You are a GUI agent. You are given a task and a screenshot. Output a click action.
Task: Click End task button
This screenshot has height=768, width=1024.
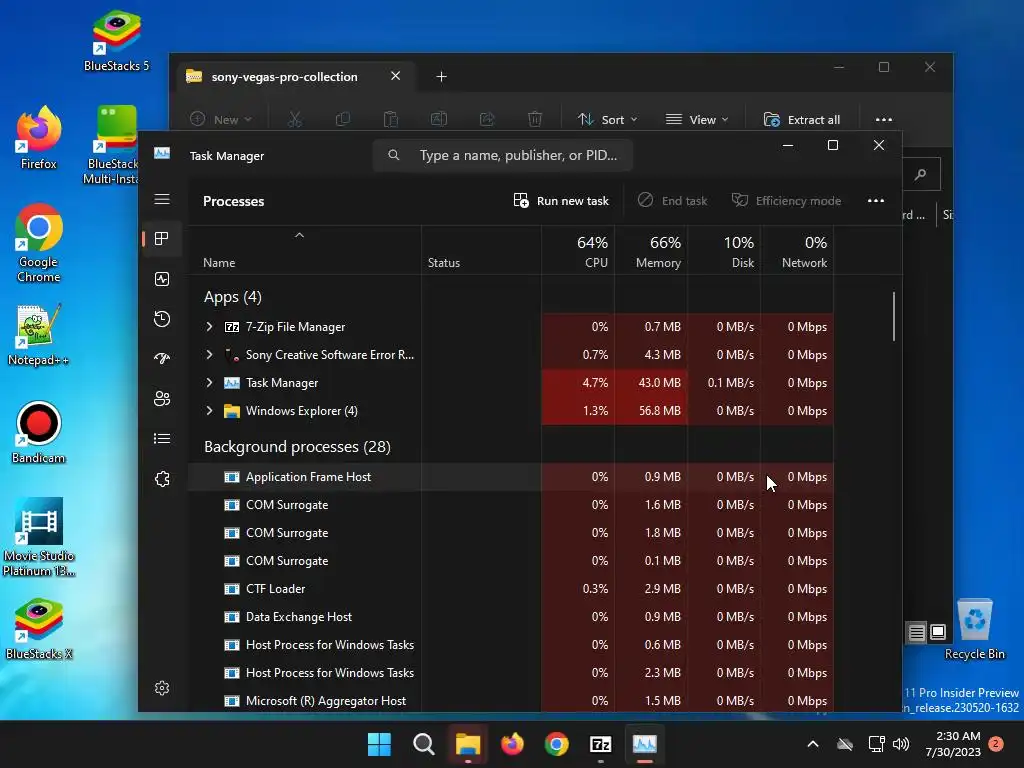coord(673,200)
